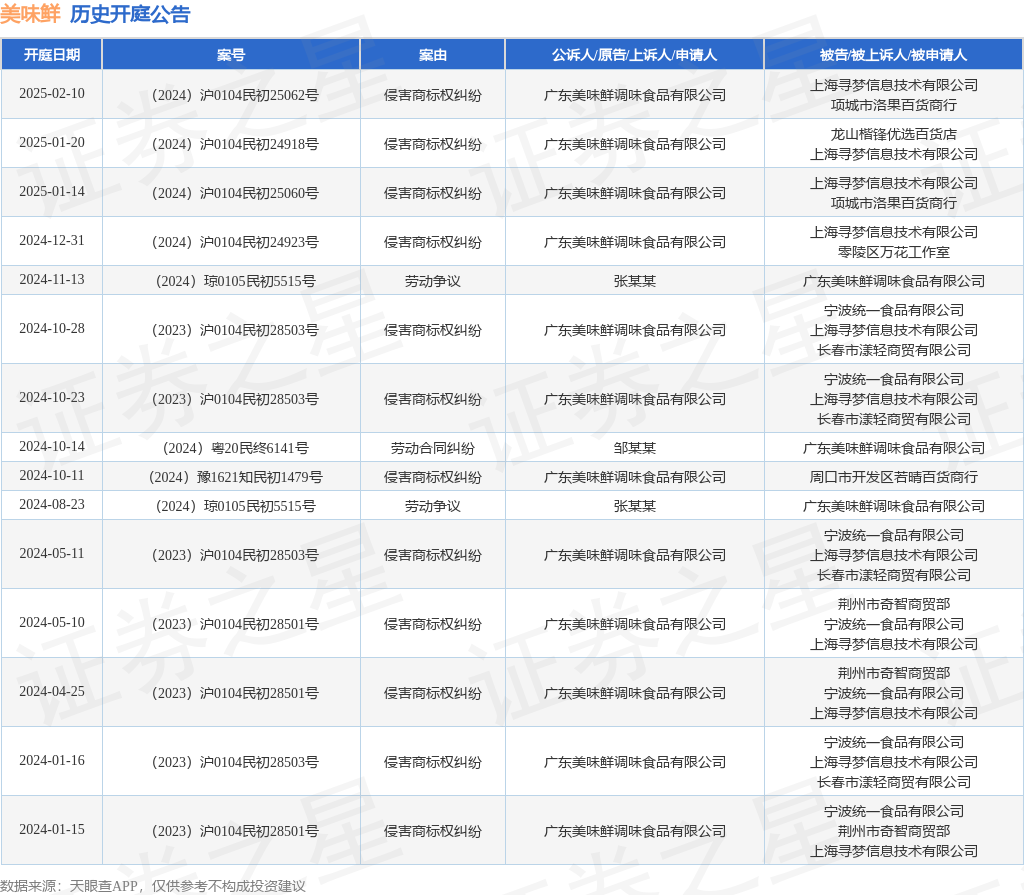The width and height of the screenshot is (1024, 895).
Task: Click 侵害商标权纠纷 in the 2024-01-15 row
Action: (432, 832)
